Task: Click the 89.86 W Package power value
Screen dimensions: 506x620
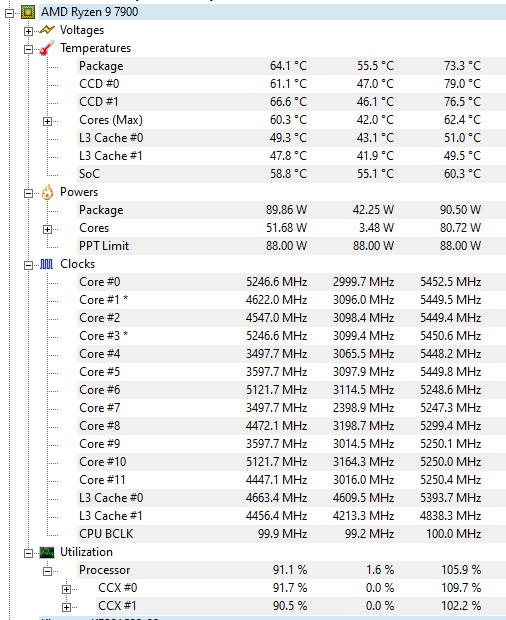Action: pyautogui.click(x=286, y=210)
